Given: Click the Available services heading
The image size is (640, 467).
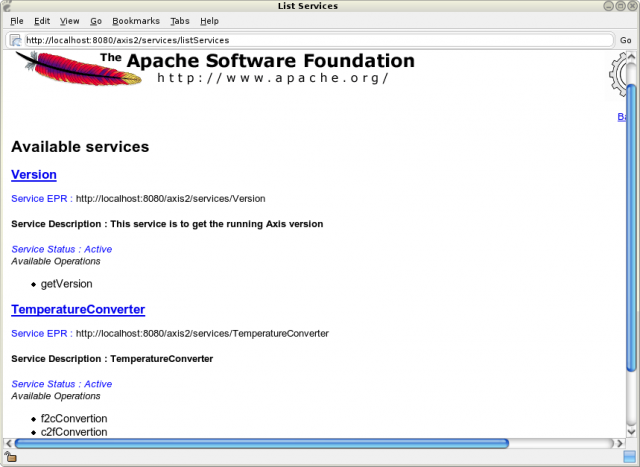Looking at the screenshot, I should 80,147.
